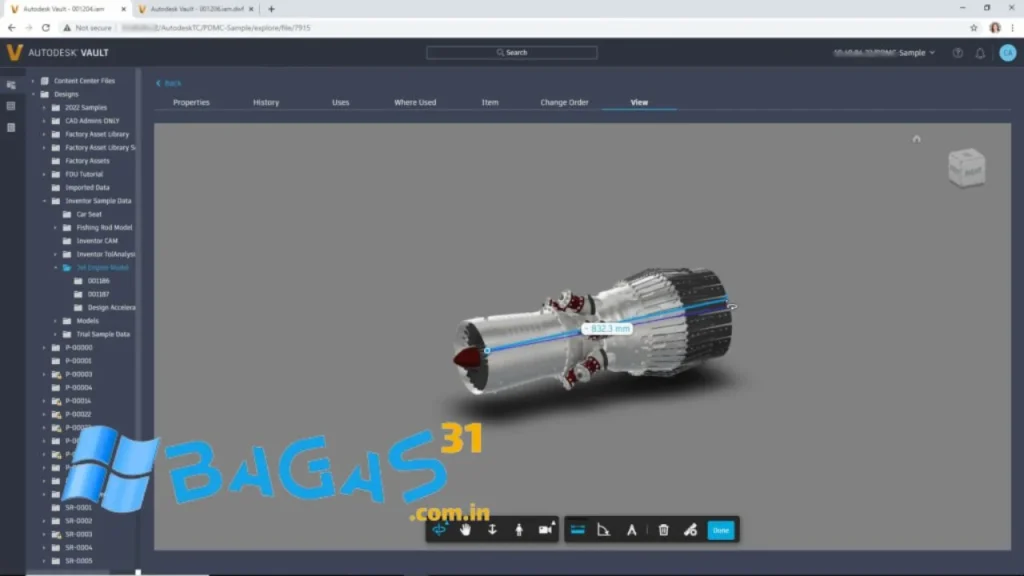
Task: Select the Zoom dolly tool
Action: point(492,530)
